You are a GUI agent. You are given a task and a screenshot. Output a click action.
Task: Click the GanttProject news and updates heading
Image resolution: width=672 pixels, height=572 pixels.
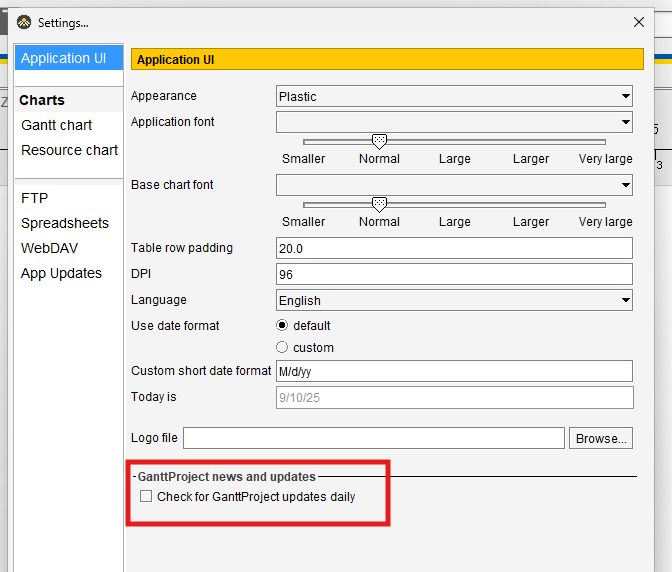(x=226, y=476)
